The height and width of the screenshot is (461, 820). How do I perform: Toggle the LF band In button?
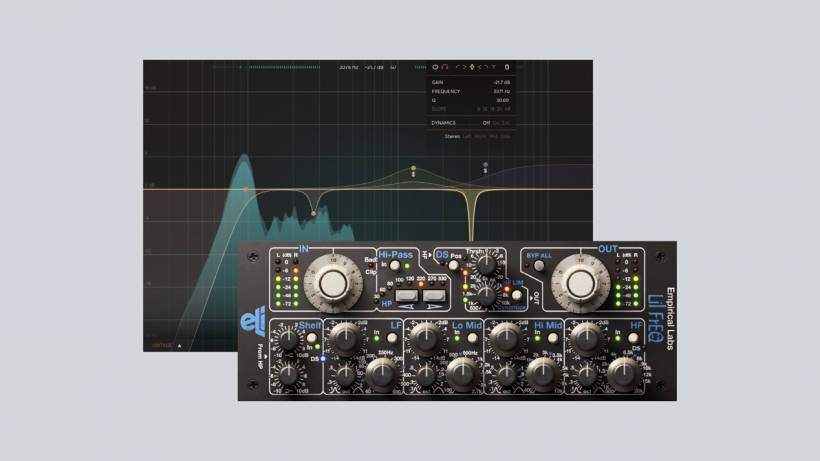coord(392,338)
